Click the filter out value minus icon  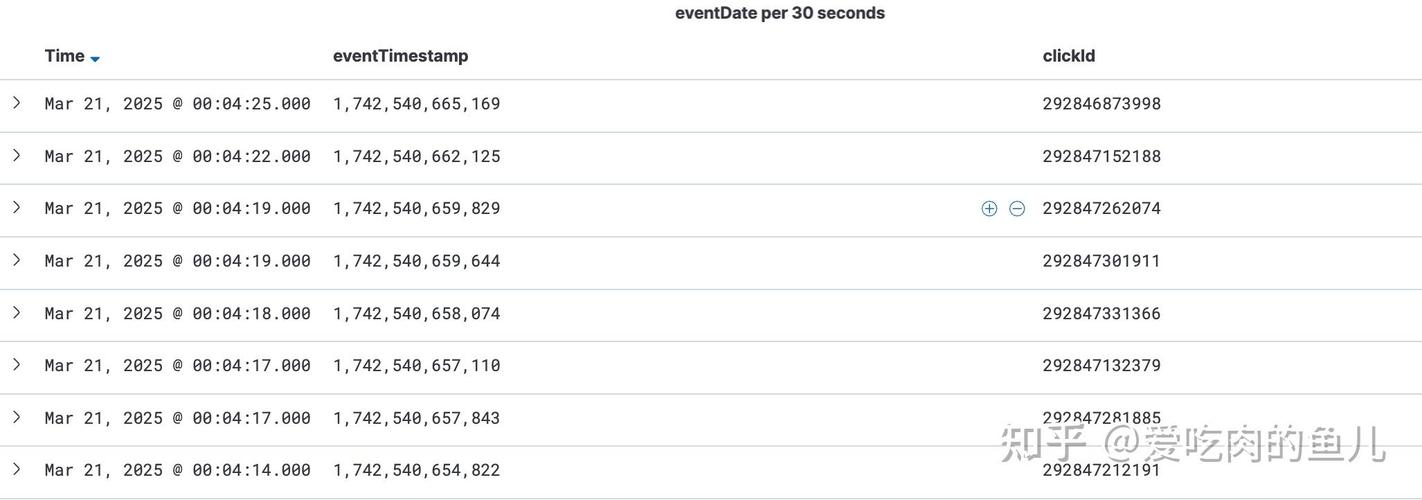[x=1017, y=209]
